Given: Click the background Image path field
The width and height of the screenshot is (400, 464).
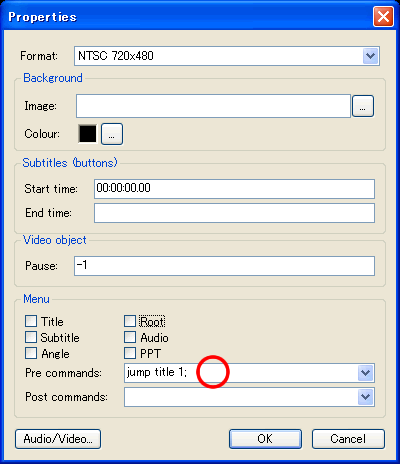Looking at the screenshot, I should (x=213, y=106).
